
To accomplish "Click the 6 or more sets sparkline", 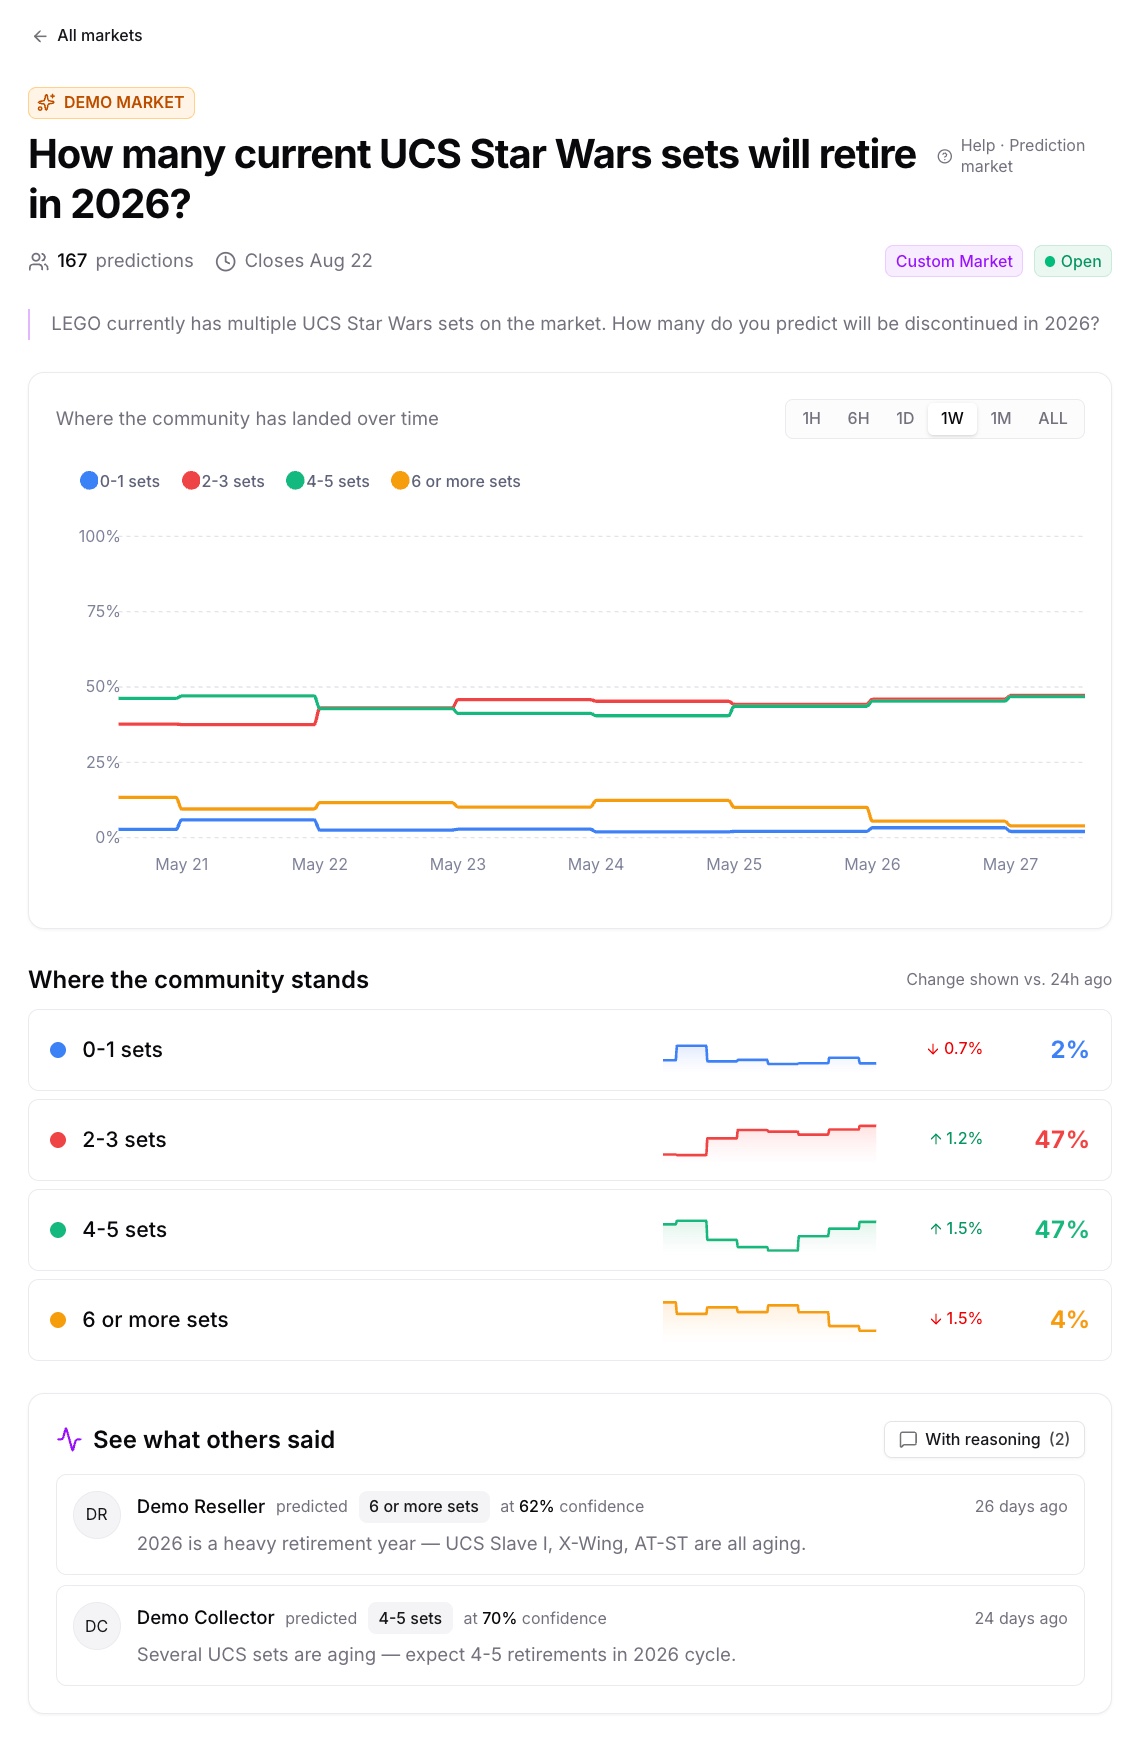I will tap(769, 1318).
